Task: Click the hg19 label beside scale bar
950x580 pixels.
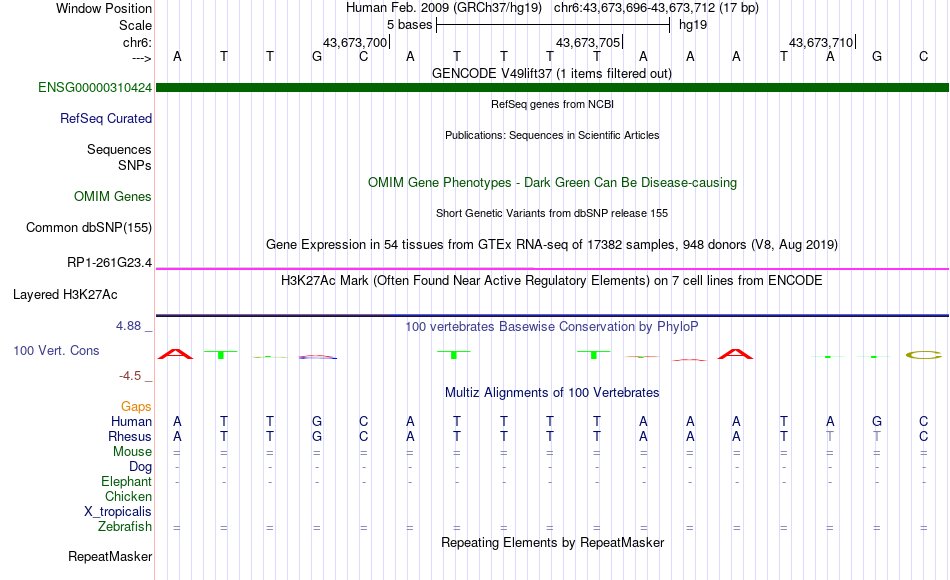Action: [693, 25]
